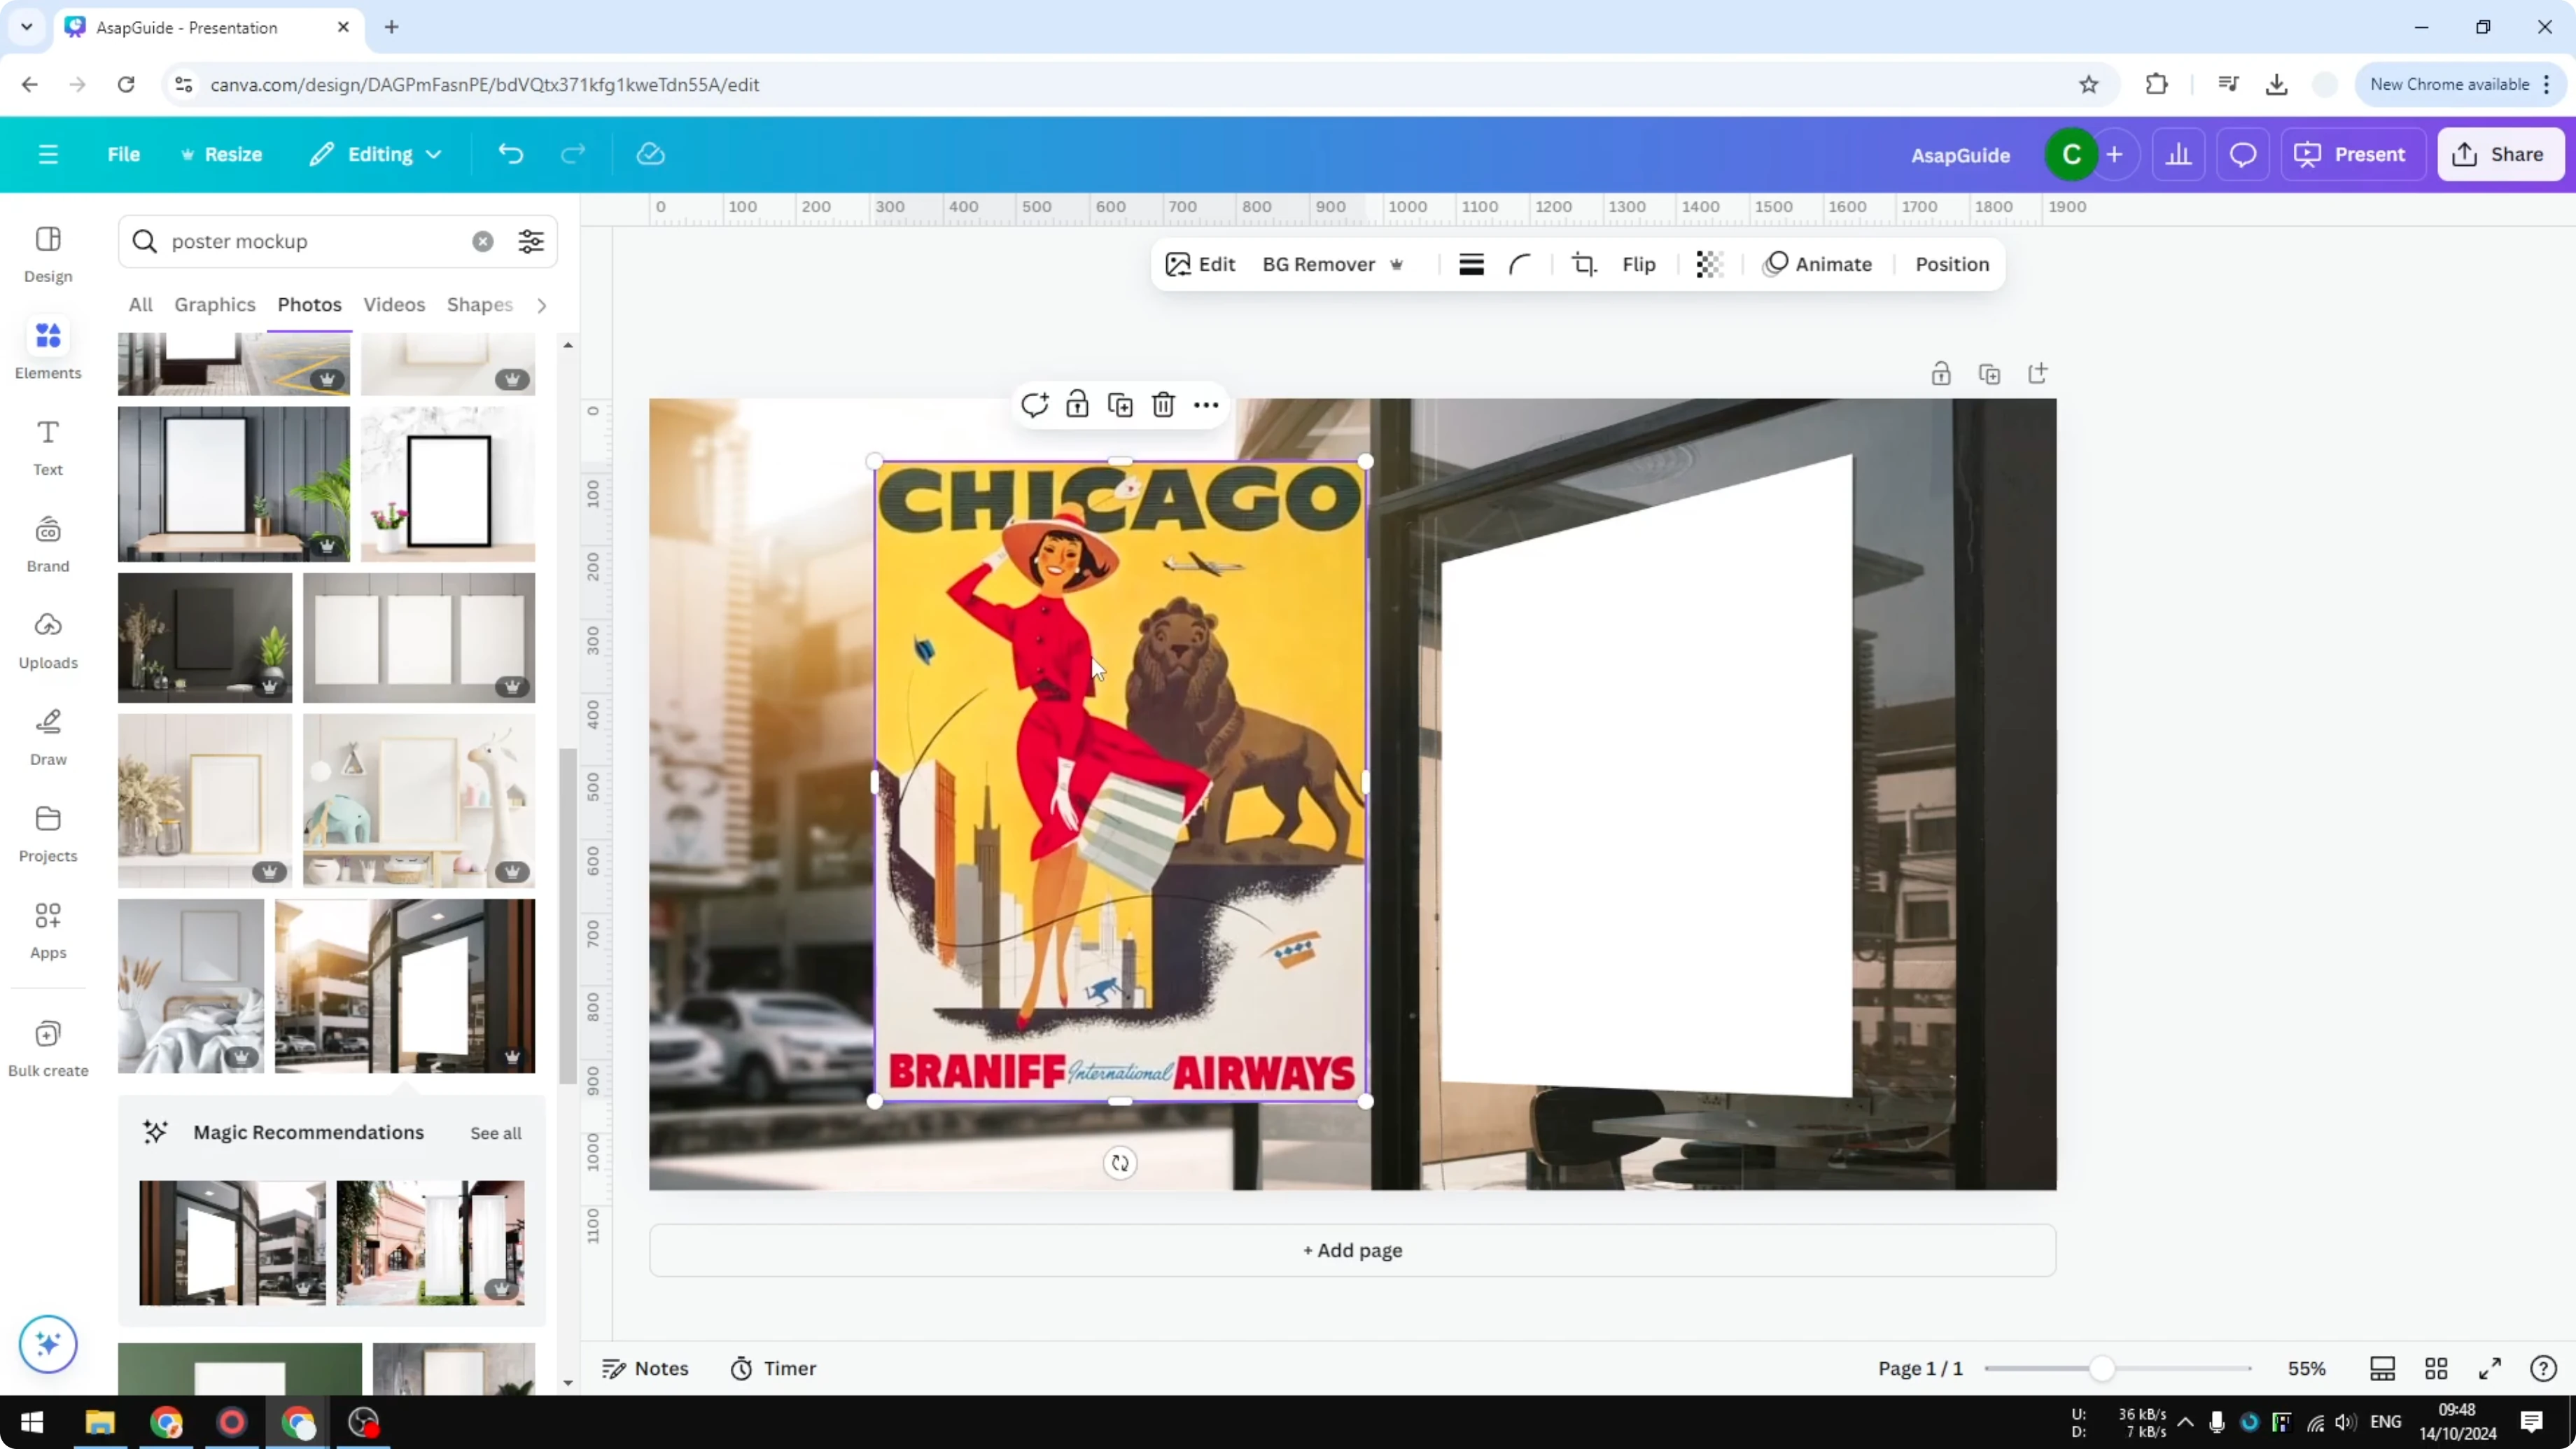Click the Crop icon in the toolbar

click(x=1584, y=264)
